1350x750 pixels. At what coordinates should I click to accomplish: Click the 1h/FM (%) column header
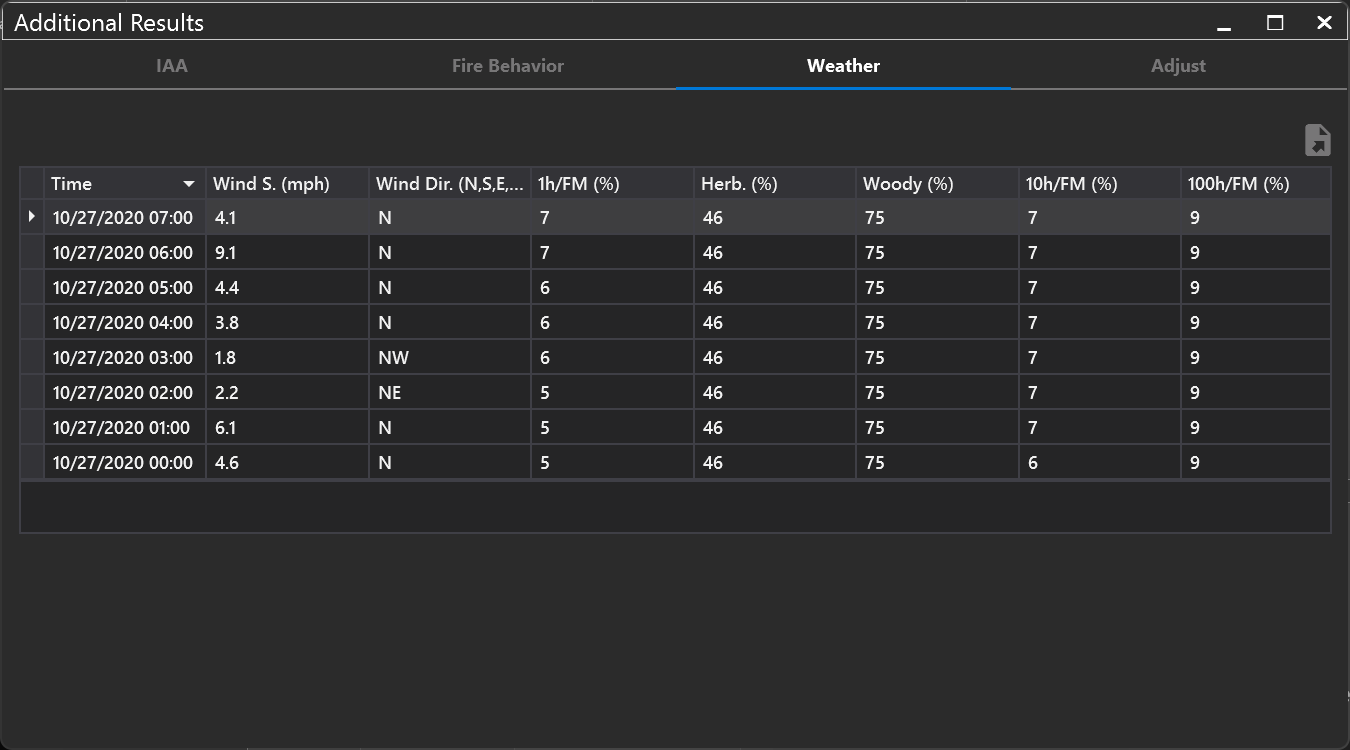(579, 184)
